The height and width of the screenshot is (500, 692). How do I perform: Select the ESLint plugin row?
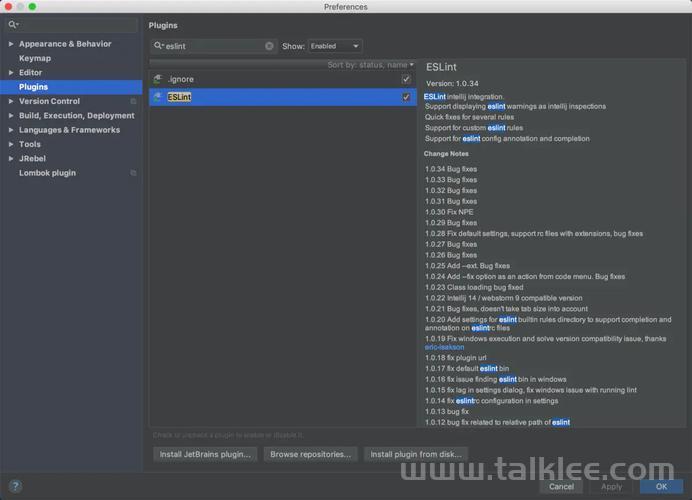point(283,97)
